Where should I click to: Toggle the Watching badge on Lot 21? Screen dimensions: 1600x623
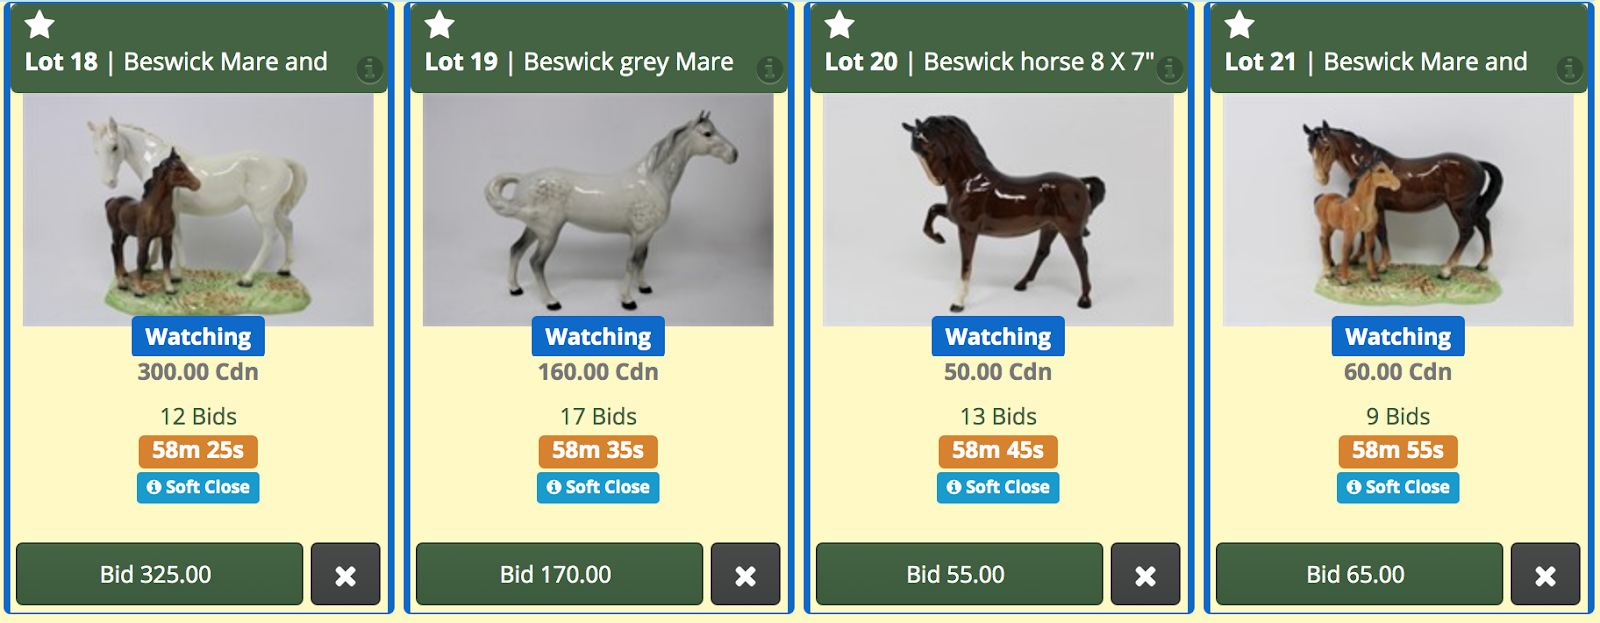(1398, 336)
